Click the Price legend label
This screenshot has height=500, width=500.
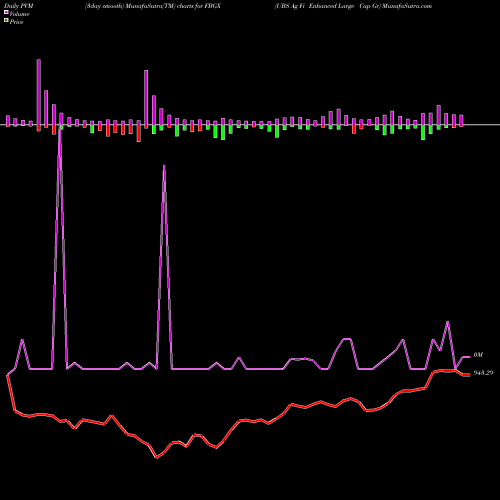16,22
